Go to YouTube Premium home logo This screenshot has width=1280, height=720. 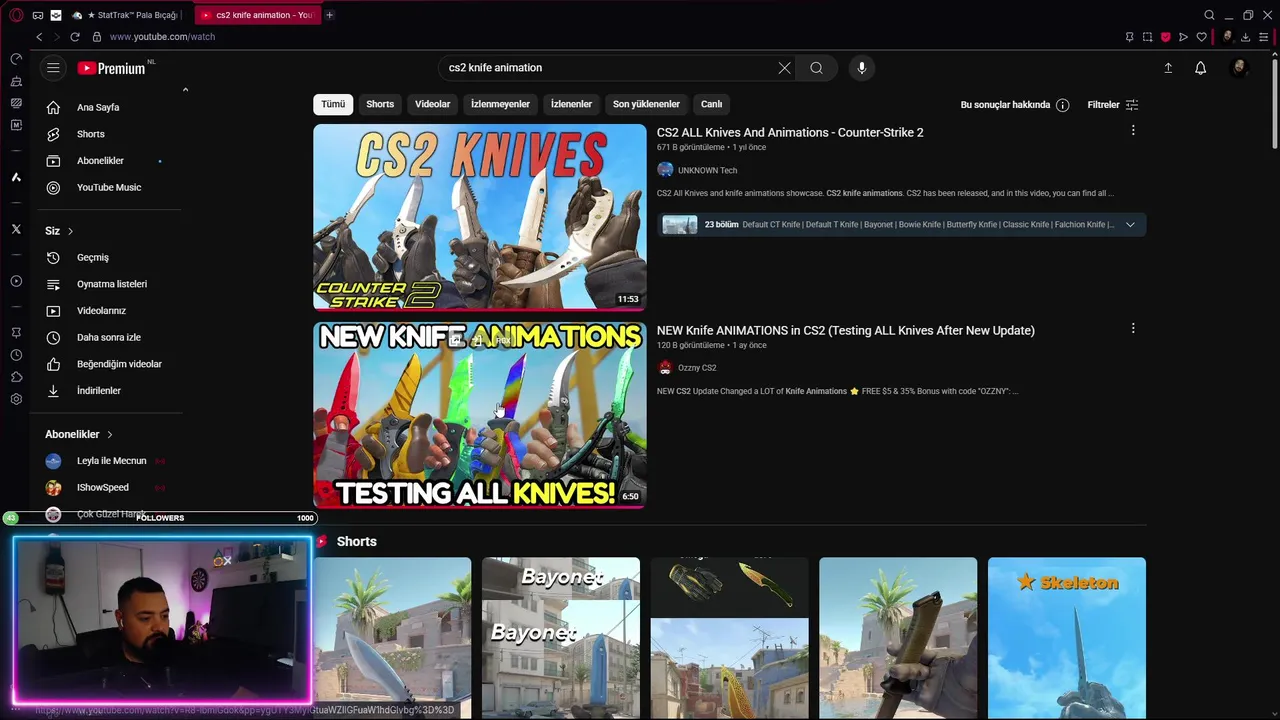tap(112, 68)
